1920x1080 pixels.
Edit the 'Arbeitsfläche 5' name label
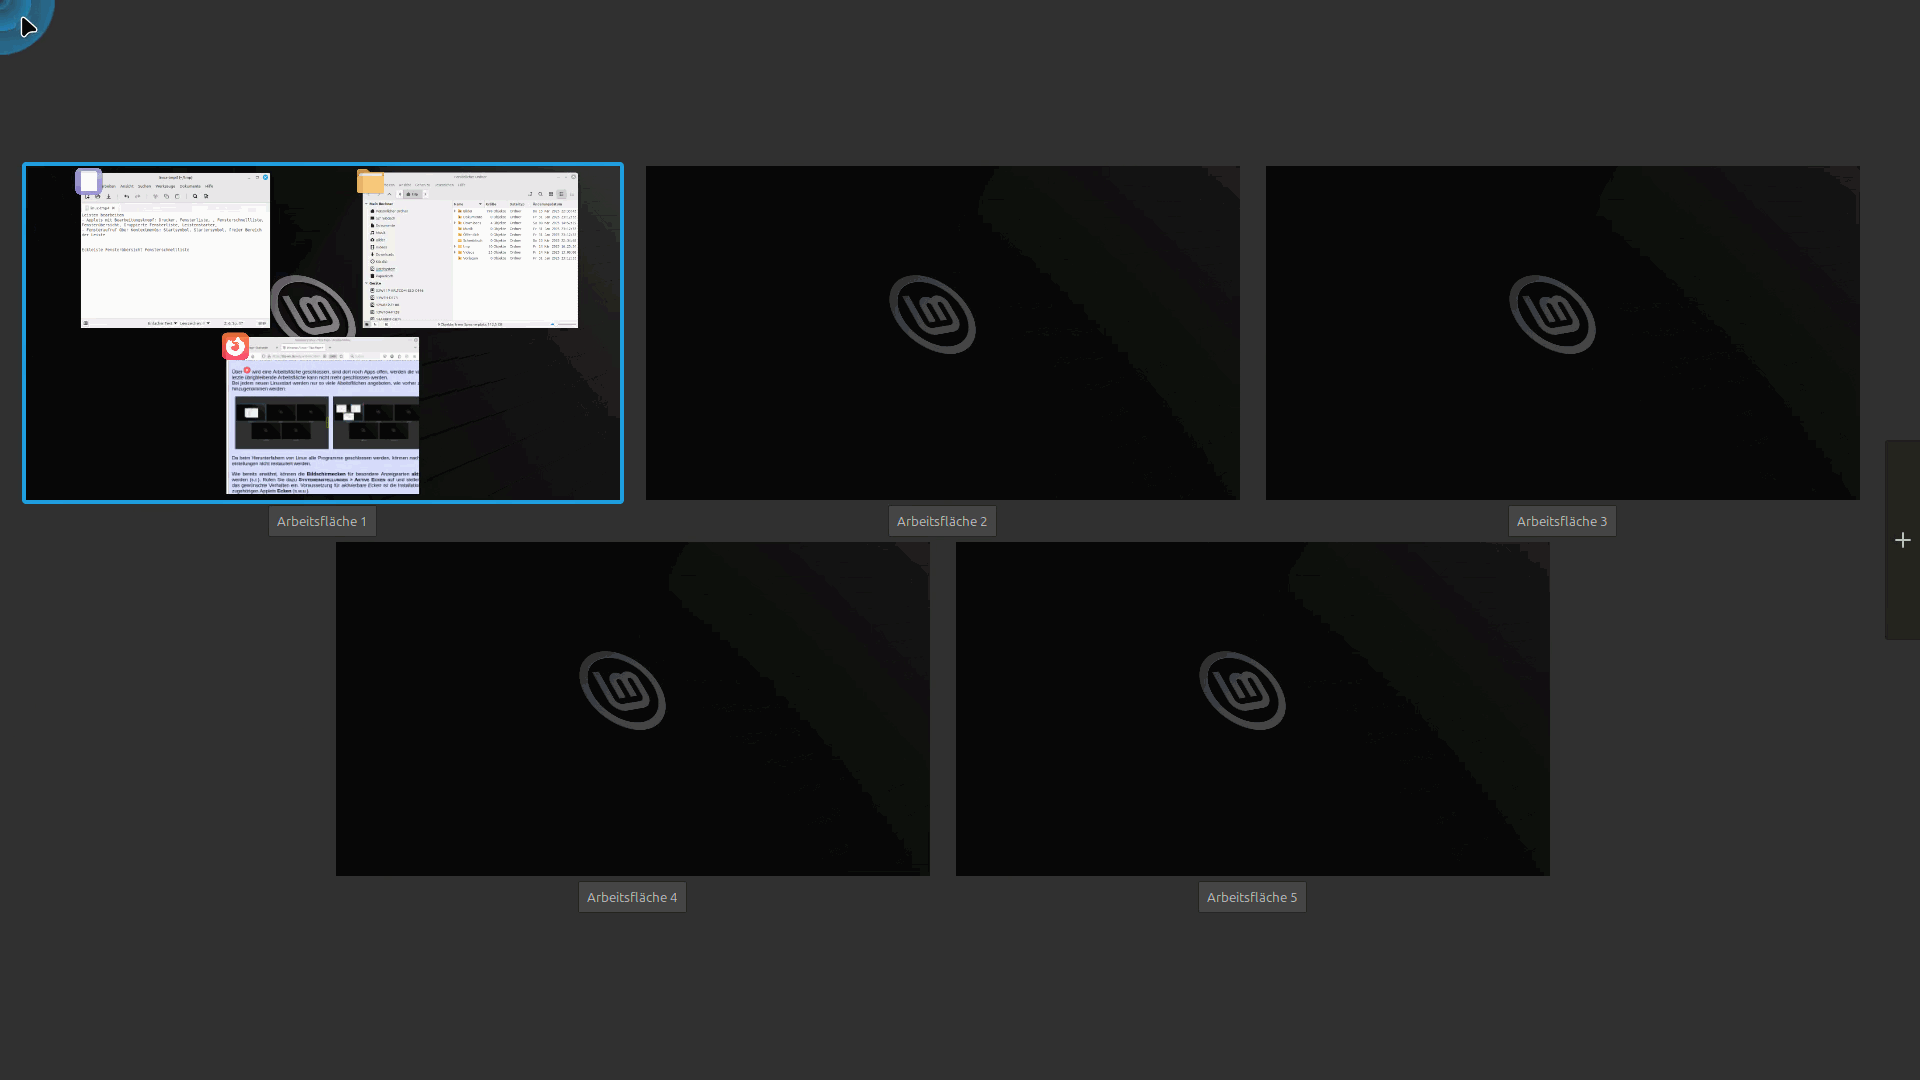tap(1252, 897)
